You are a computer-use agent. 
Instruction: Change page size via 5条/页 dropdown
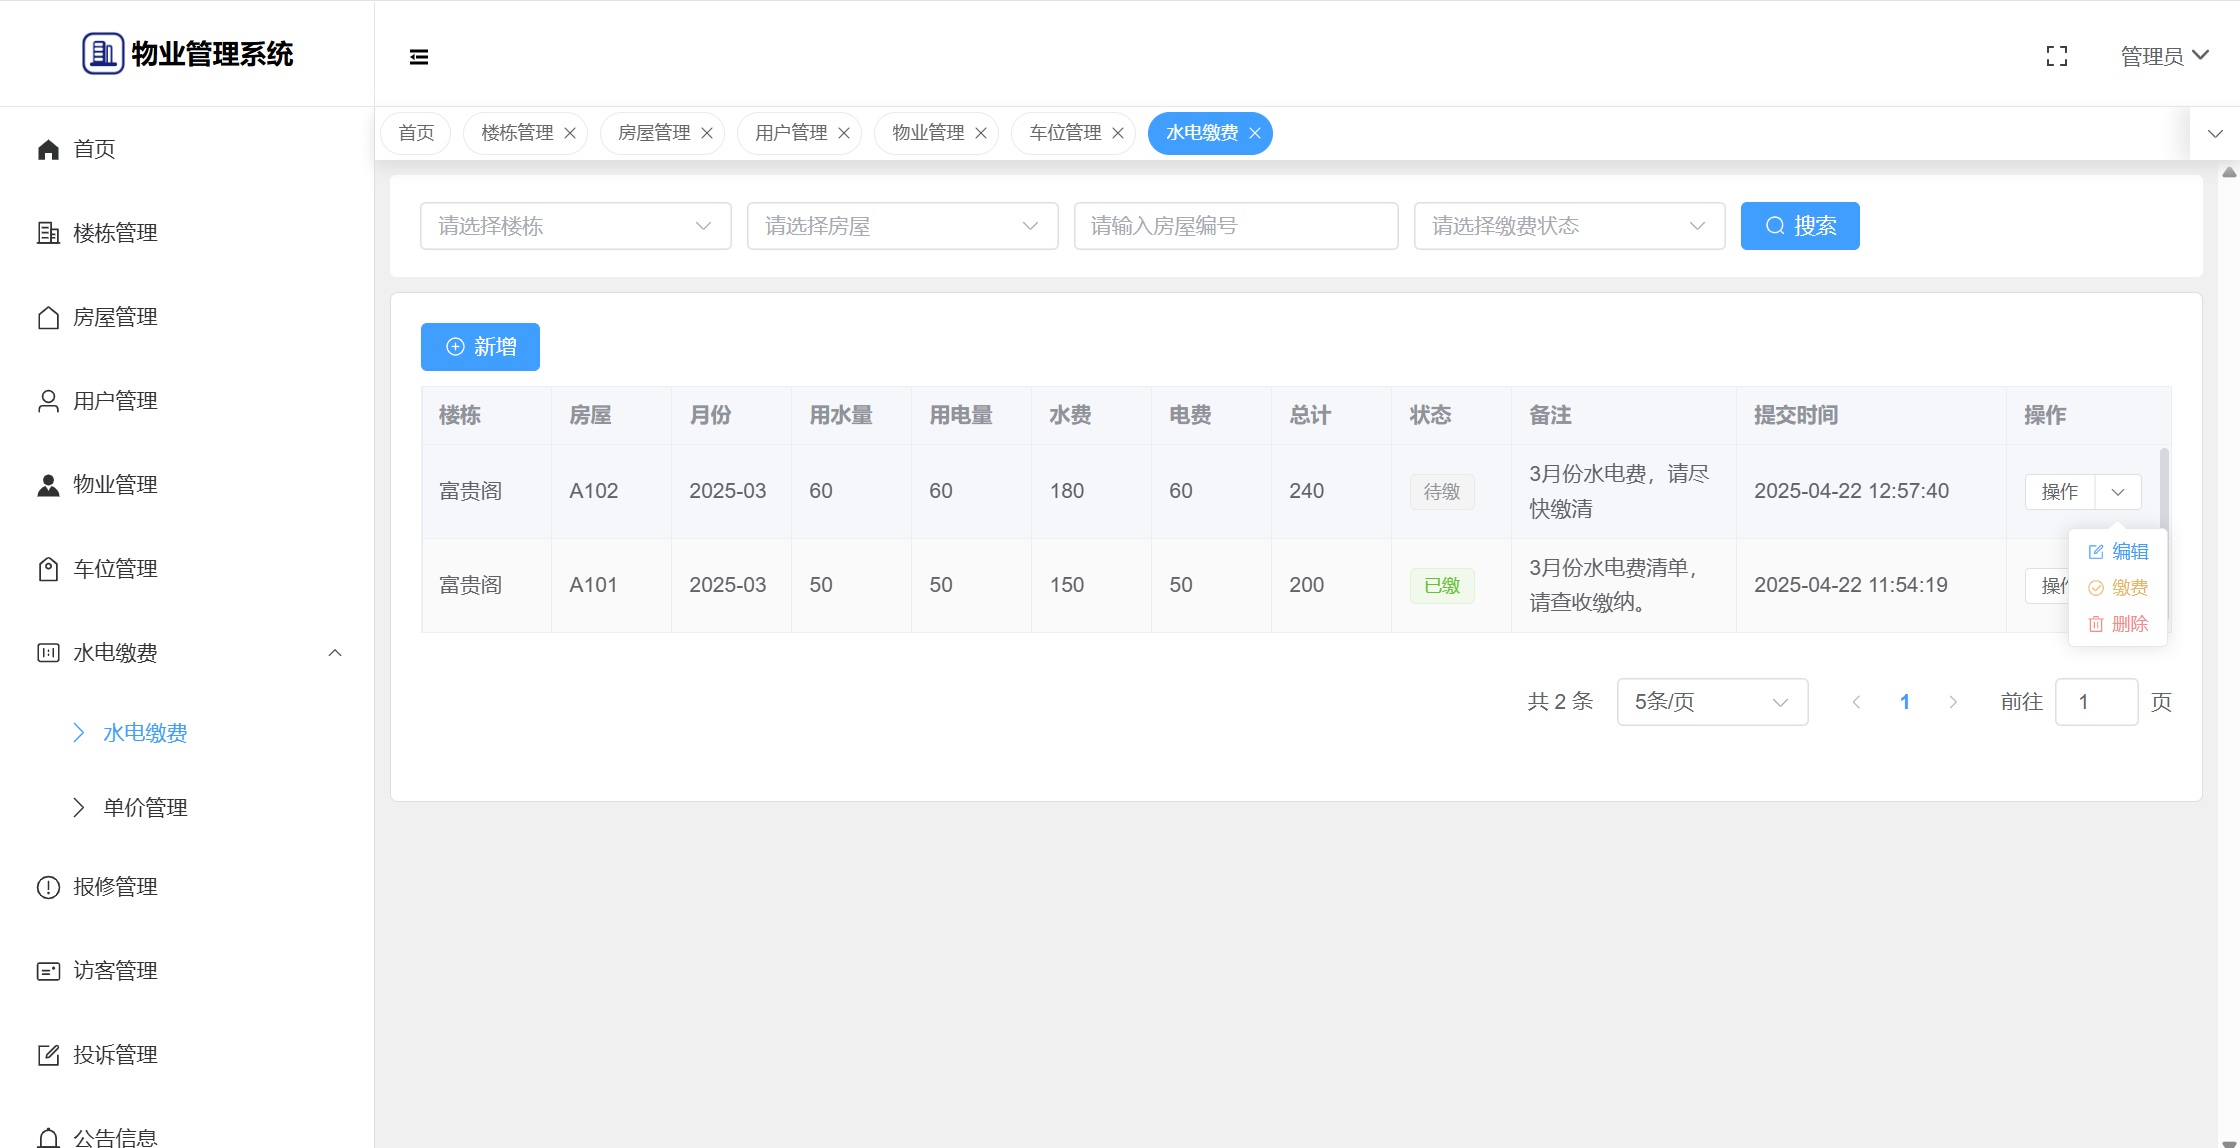1711,702
